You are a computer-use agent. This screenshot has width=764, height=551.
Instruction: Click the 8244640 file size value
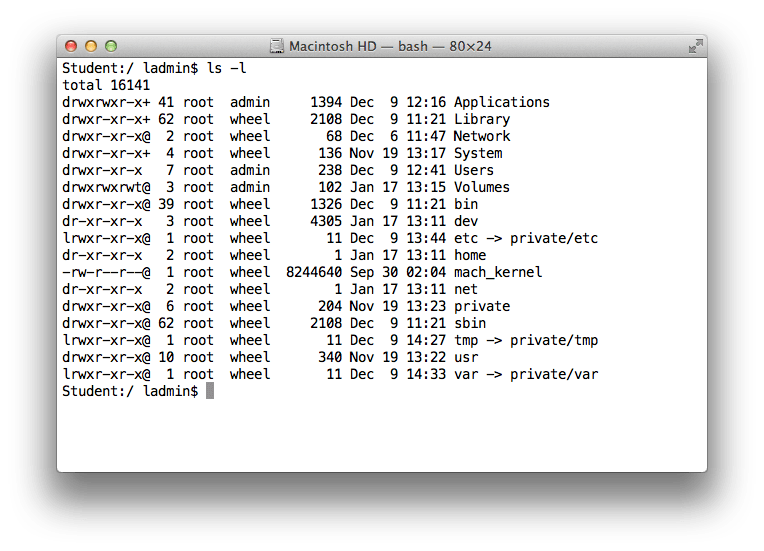(x=314, y=272)
